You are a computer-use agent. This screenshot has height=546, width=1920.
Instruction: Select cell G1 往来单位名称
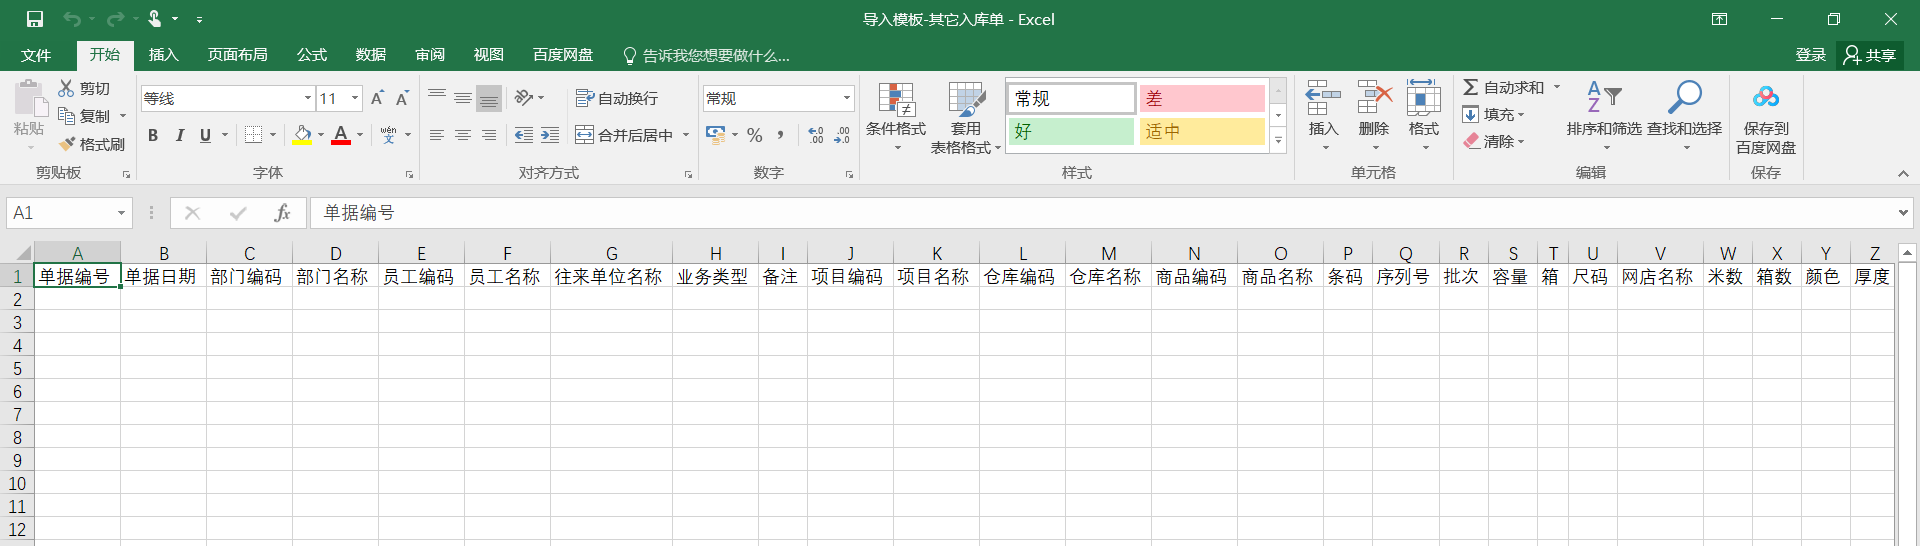tap(611, 276)
